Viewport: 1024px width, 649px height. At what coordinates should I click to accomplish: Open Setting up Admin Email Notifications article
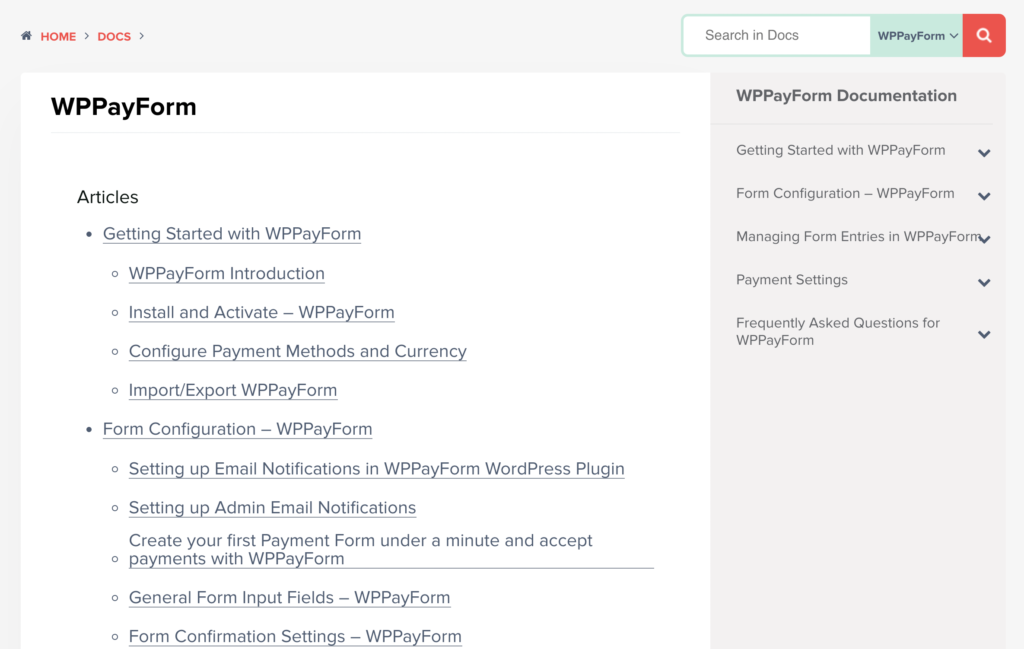click(x=272, y=507)
